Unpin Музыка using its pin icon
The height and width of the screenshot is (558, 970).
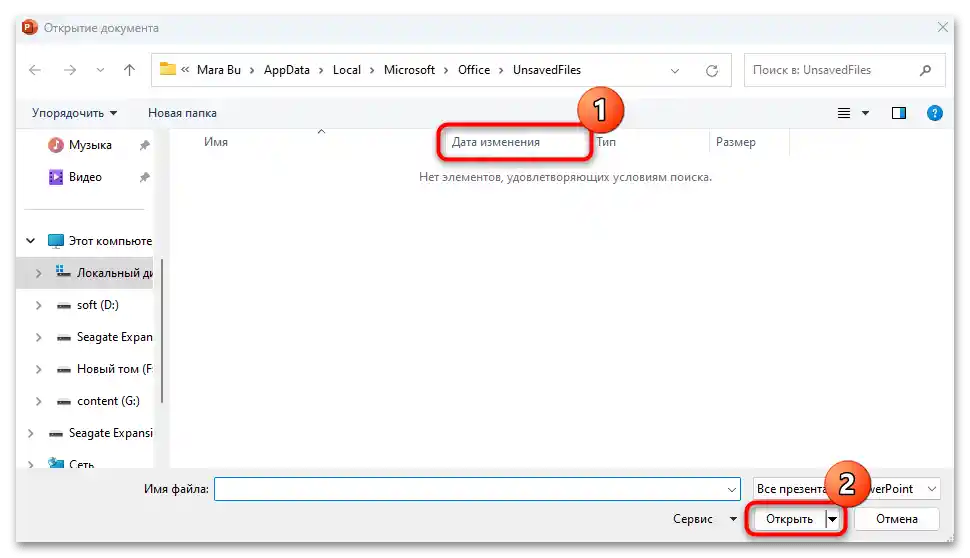pyautogui.click(x=145, y=145)
